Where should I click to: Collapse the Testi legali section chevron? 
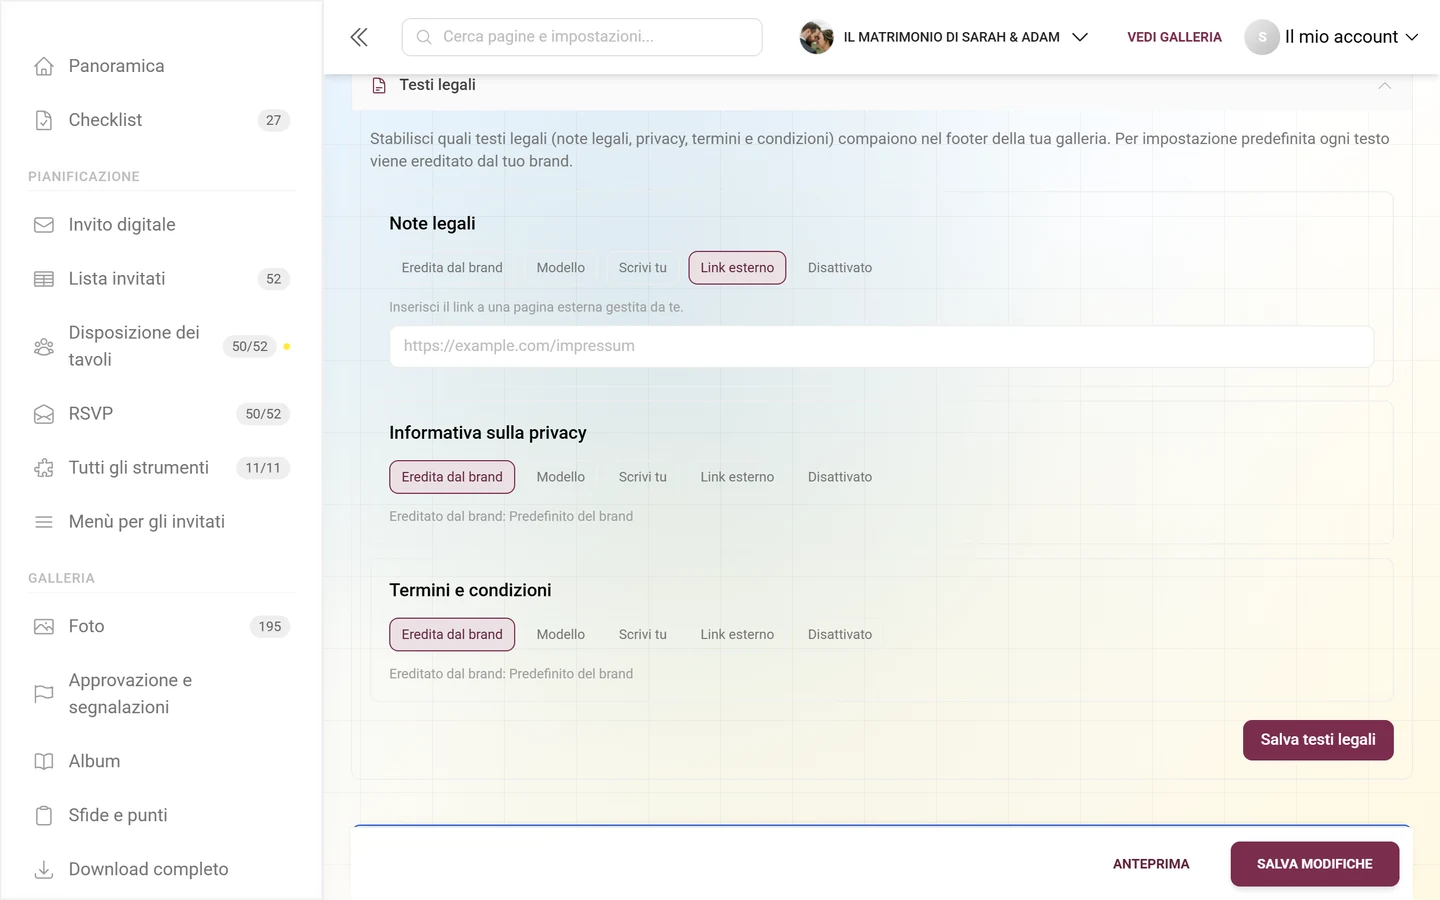(x=1385, y=86)
